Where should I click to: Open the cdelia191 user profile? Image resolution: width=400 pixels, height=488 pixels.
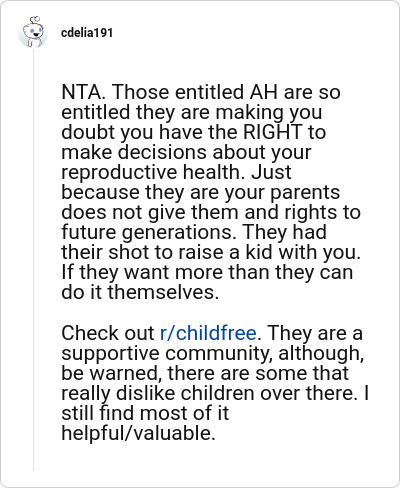[x=87, y=33]
